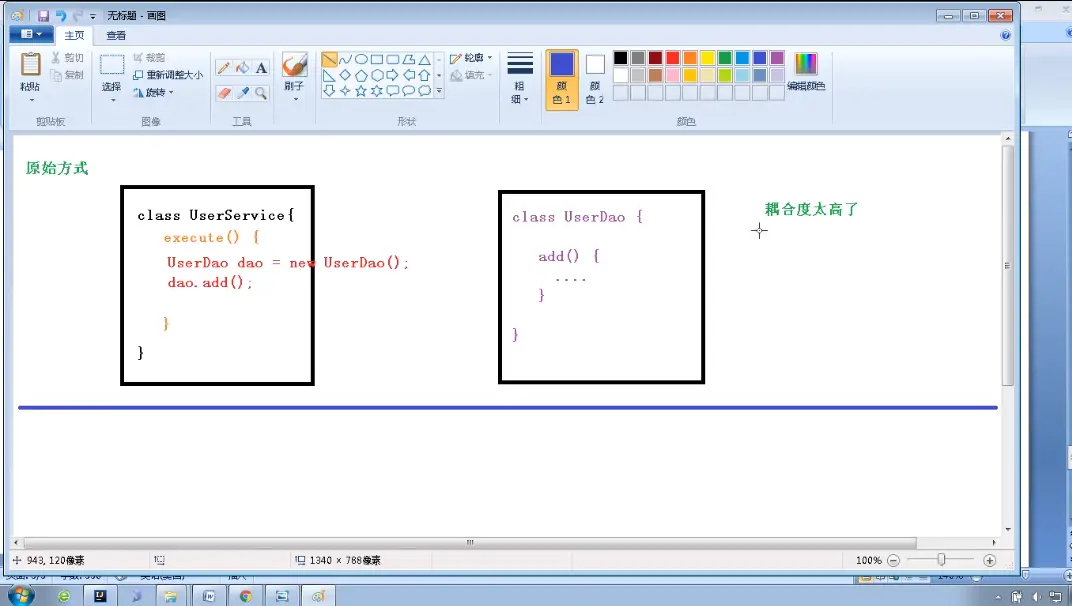This screenshot has width=1072, height=606.
Task: Switch to the Home (主页) tab
Action: click(x=75, y=36)
